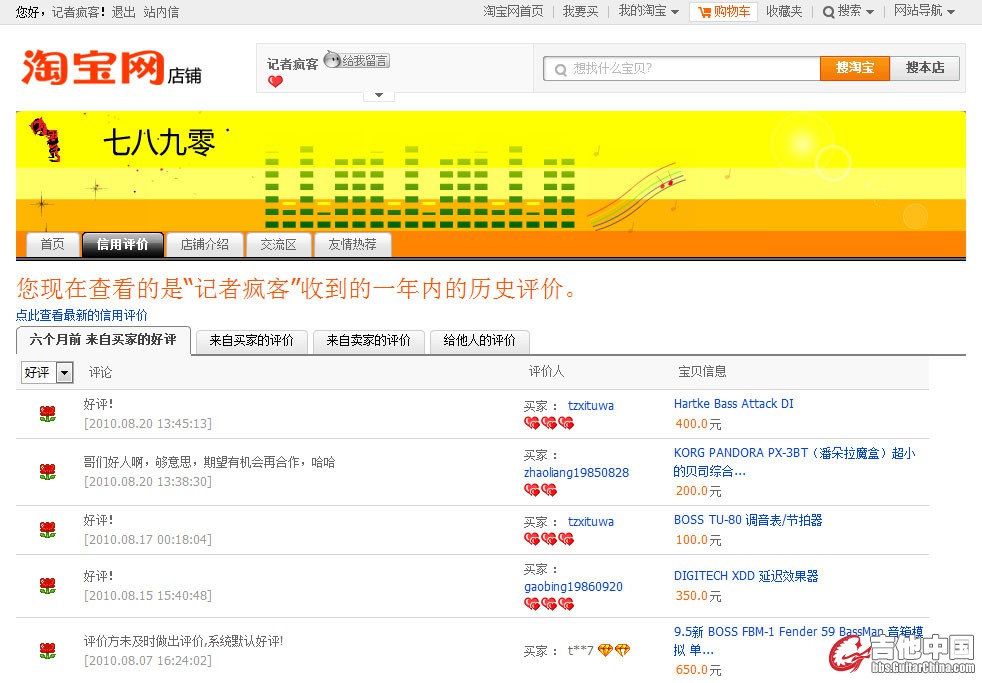Open 站内信 link
982x683 pixels.
(161, 13)
